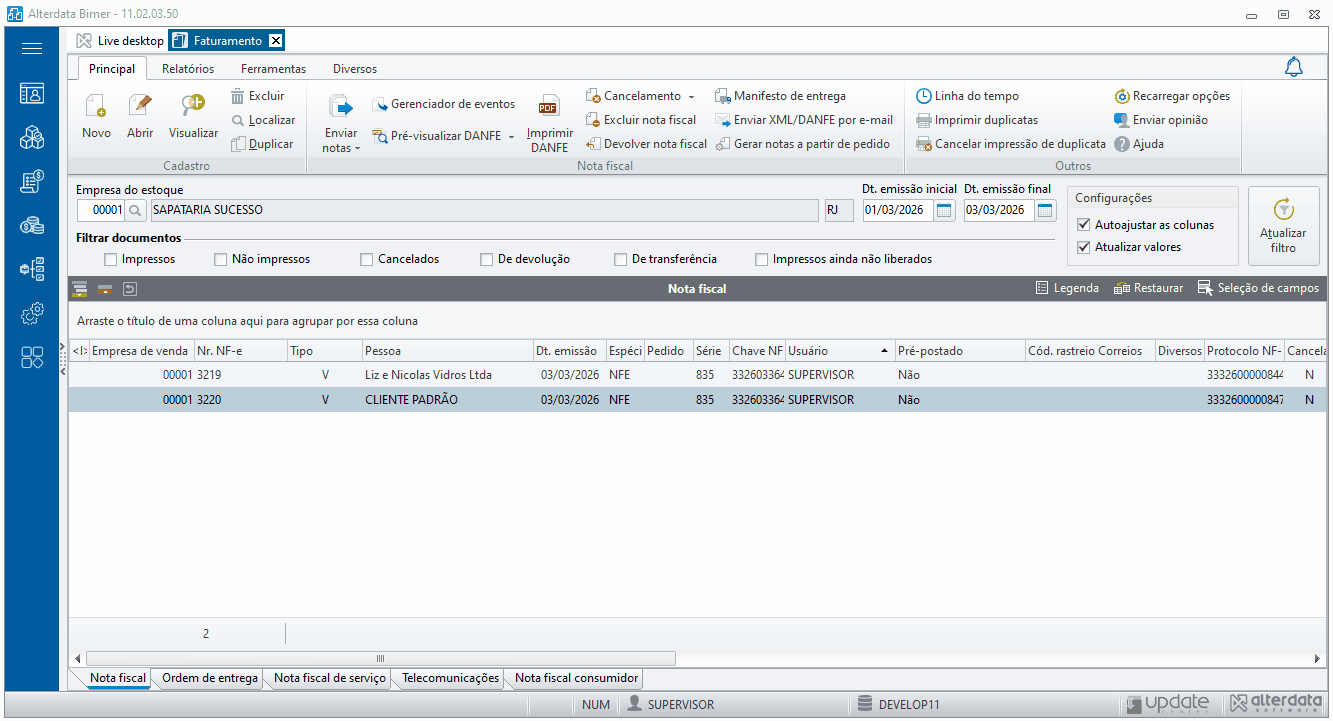
Task: Uncheck Autoajustar as colunas
Action: (x=1084, y=225)
